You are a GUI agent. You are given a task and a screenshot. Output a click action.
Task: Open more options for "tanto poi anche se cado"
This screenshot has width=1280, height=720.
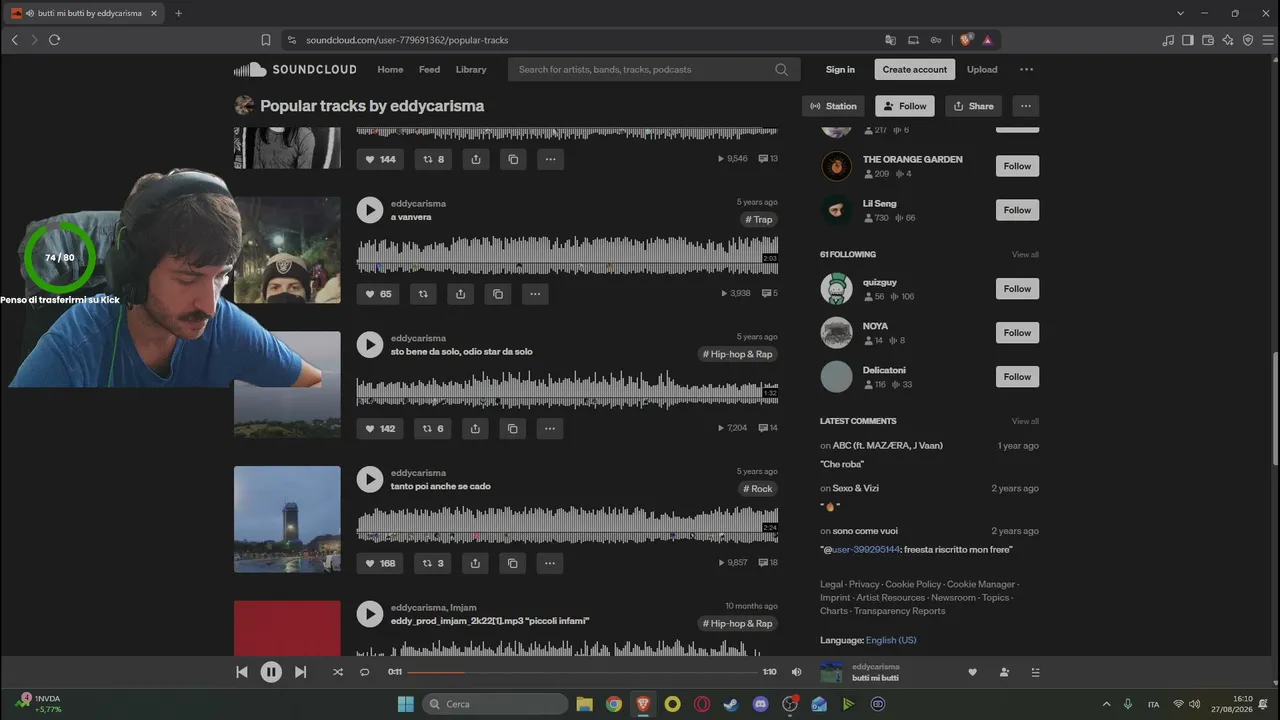point(550,563)
